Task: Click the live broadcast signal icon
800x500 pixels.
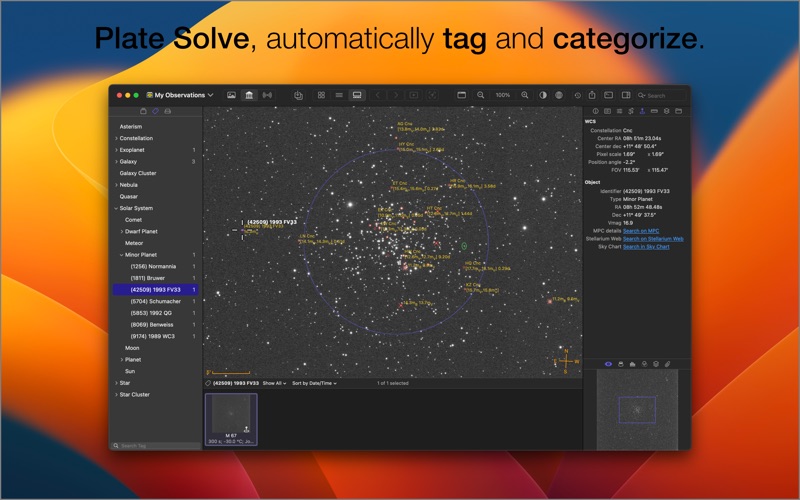Action: (x=267, y=95)
